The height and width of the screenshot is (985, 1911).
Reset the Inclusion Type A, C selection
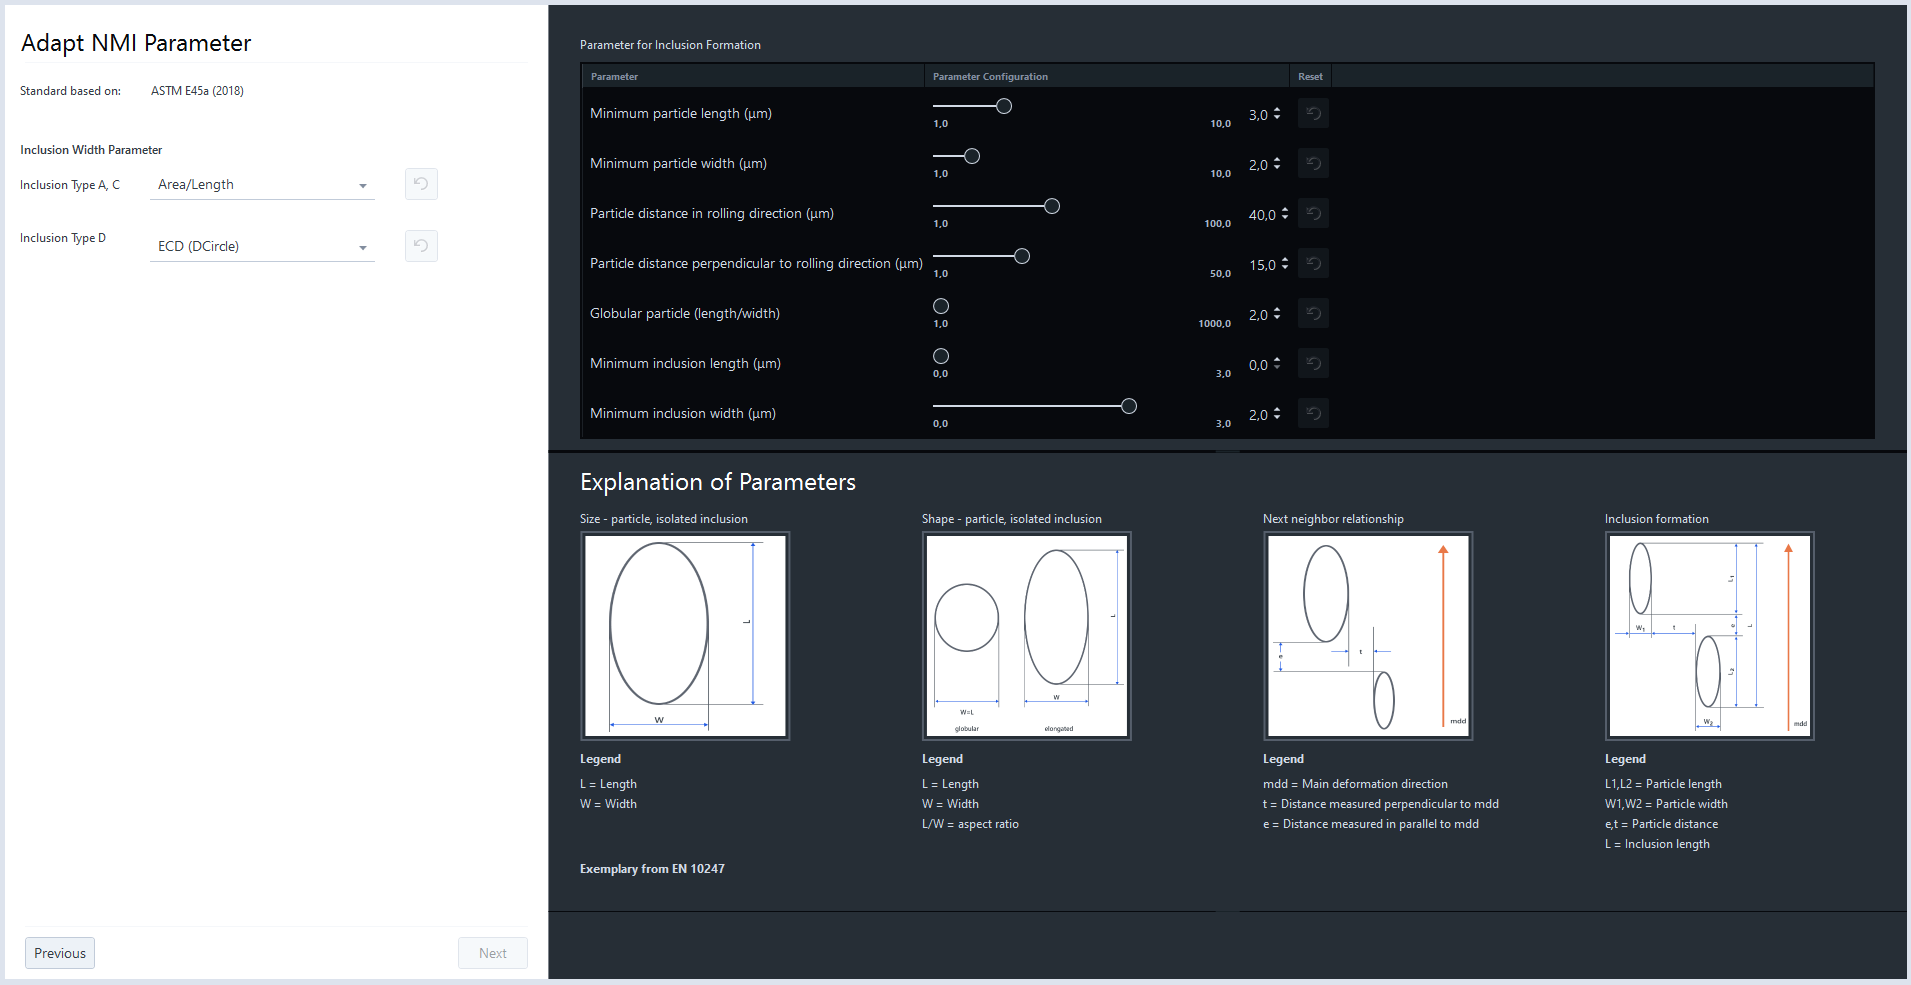[420, 184]
